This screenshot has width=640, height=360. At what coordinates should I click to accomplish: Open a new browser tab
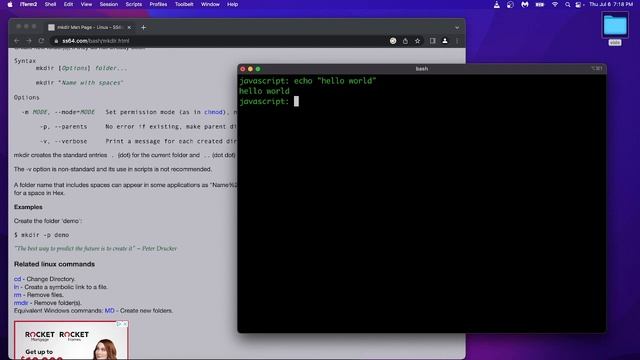click(x=143, y=27)
